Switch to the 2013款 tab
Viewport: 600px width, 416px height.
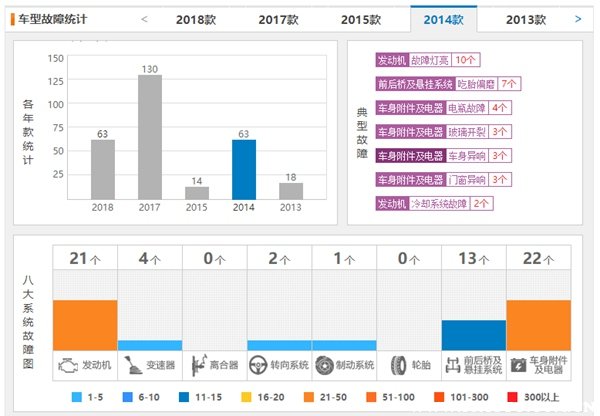pyautogui.click(x=526, y=19)
